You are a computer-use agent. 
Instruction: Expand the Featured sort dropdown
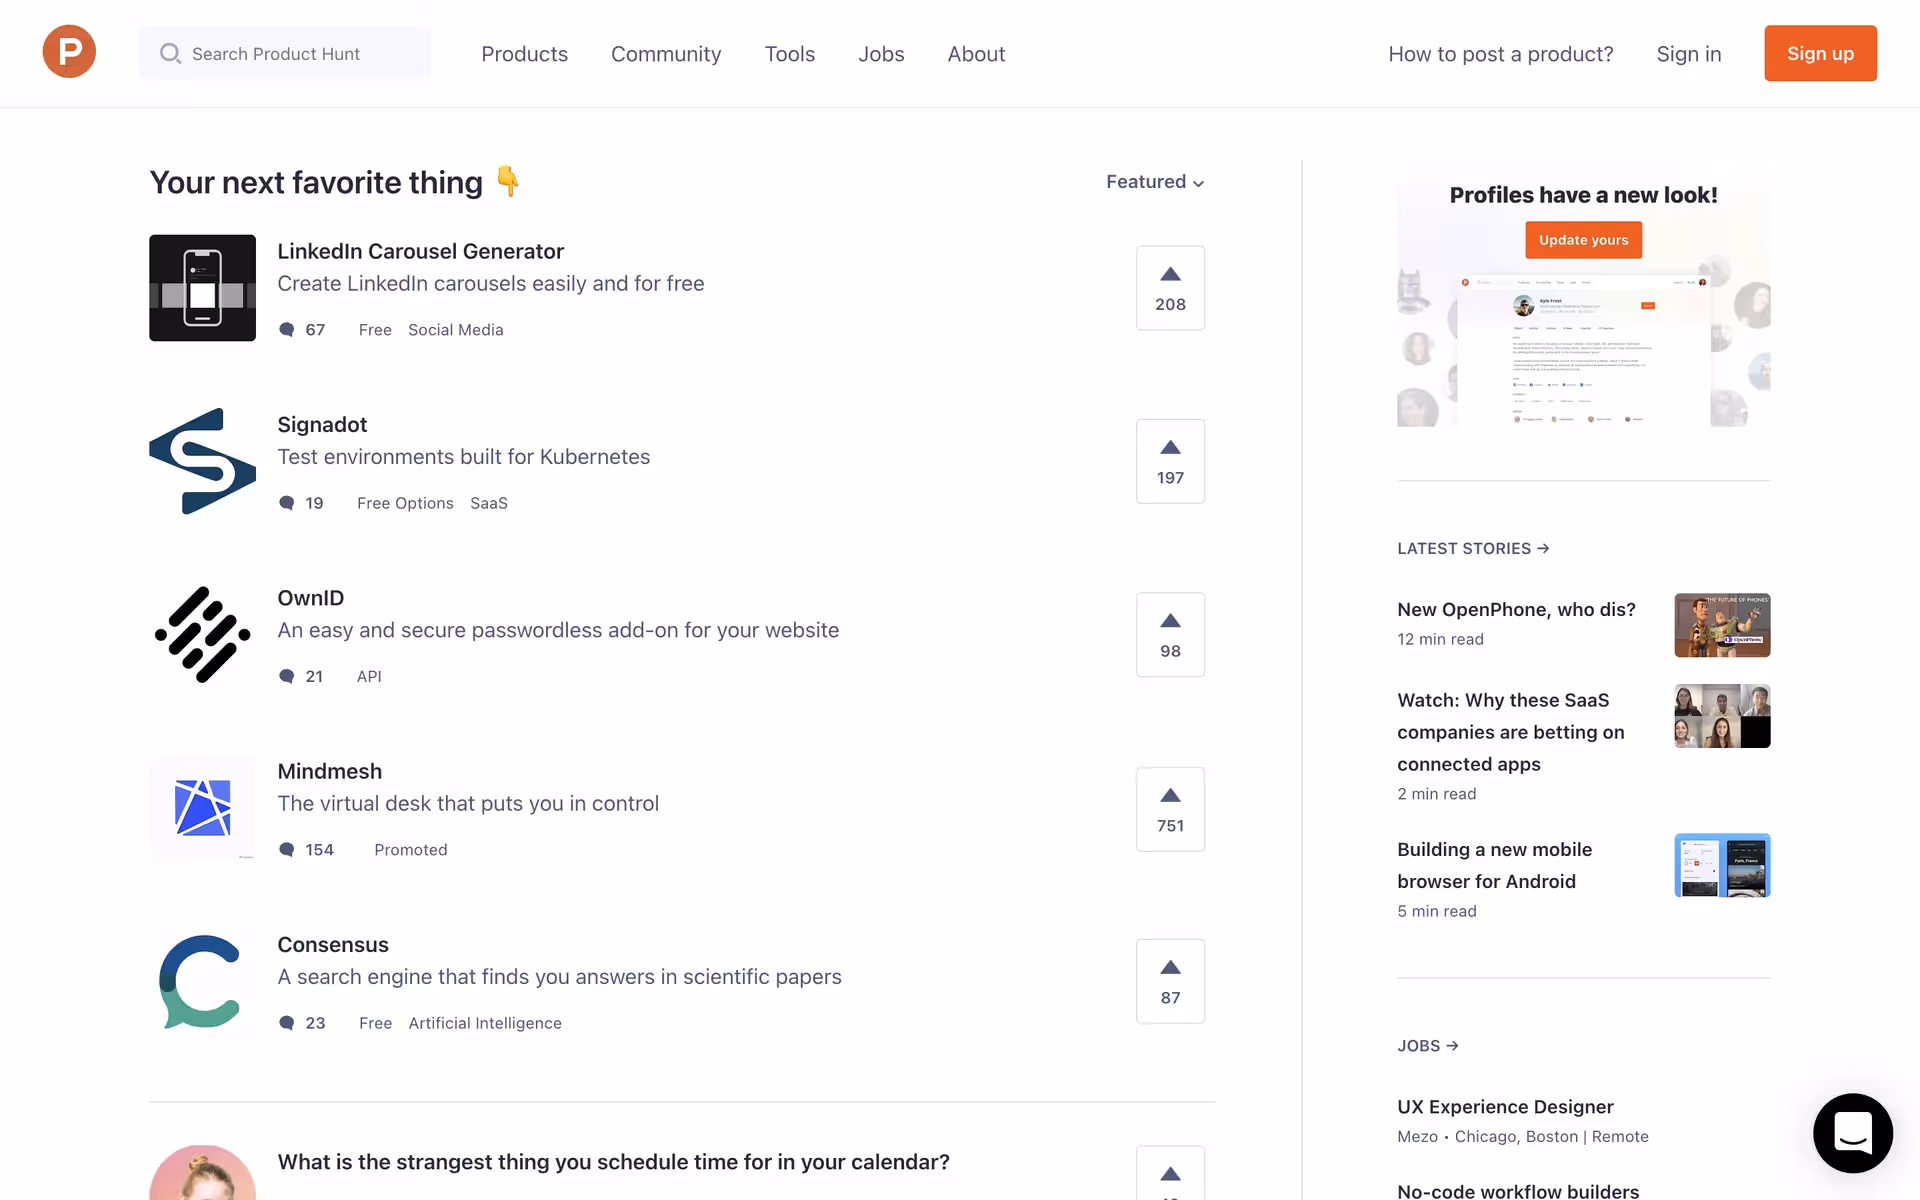(x=1155, y=182)
